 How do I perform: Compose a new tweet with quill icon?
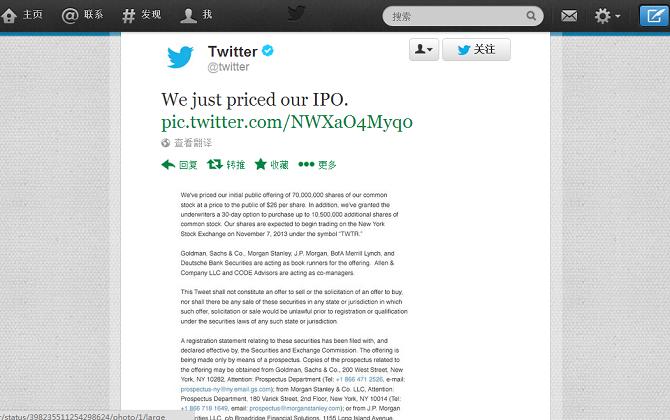tap(654, 16)
